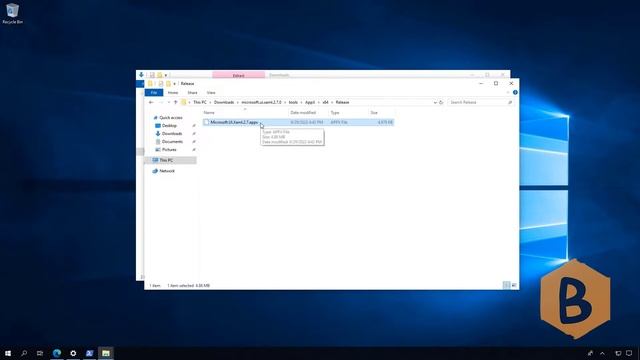
Task: Open Desktop in the navigation pane
Action: (169, 126)
